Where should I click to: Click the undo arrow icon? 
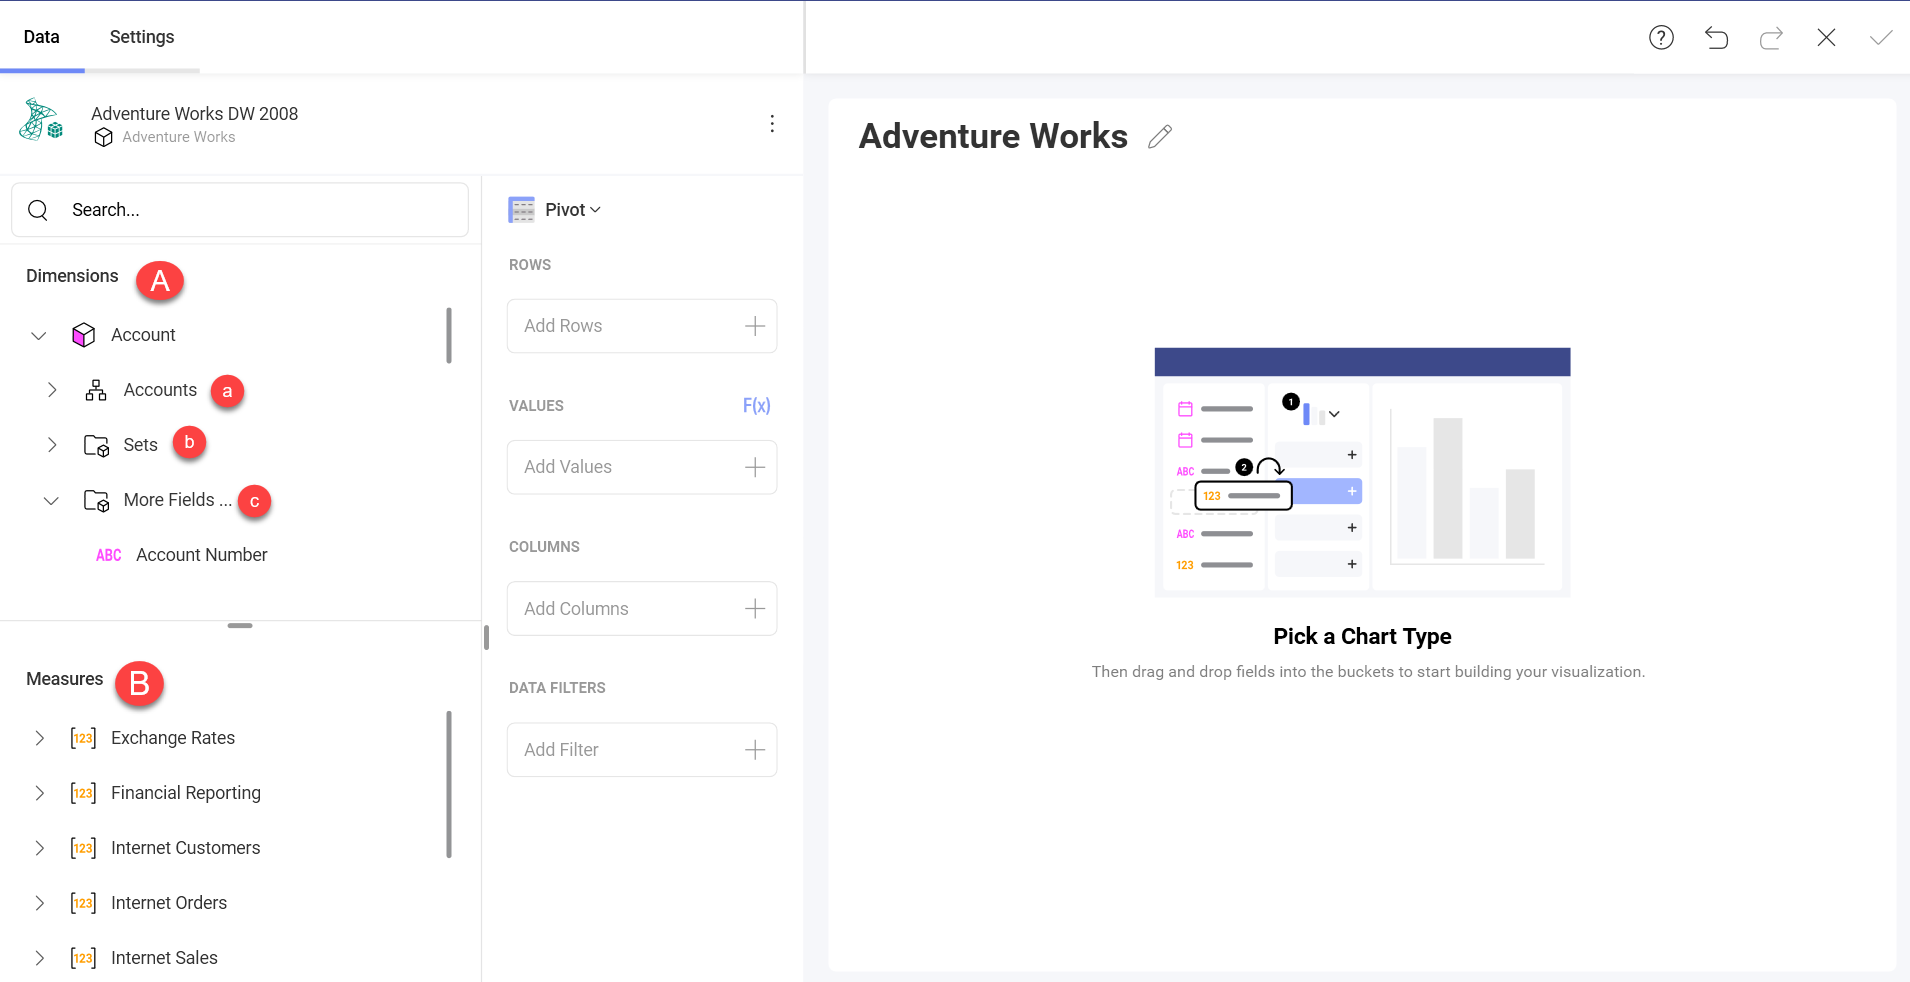[x=1716, y=38]
